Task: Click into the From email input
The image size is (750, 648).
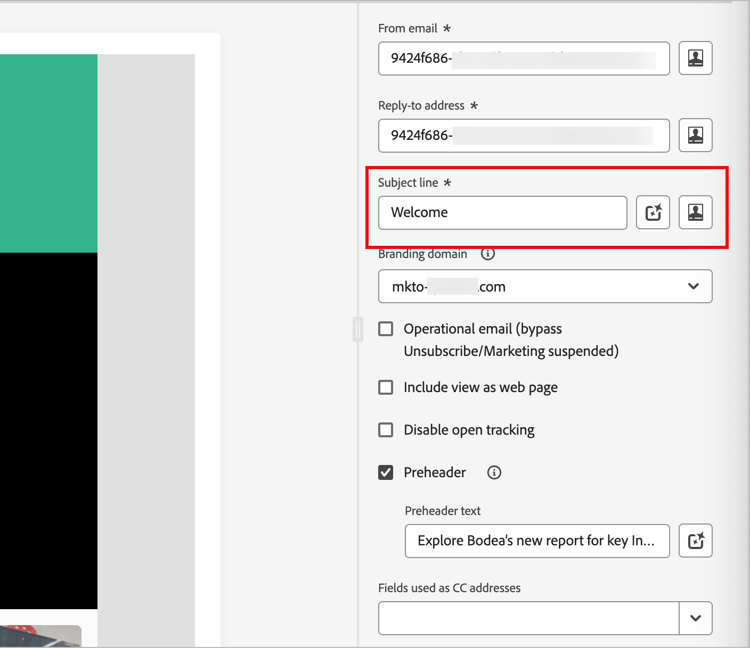Action: [x=524, y=58]
